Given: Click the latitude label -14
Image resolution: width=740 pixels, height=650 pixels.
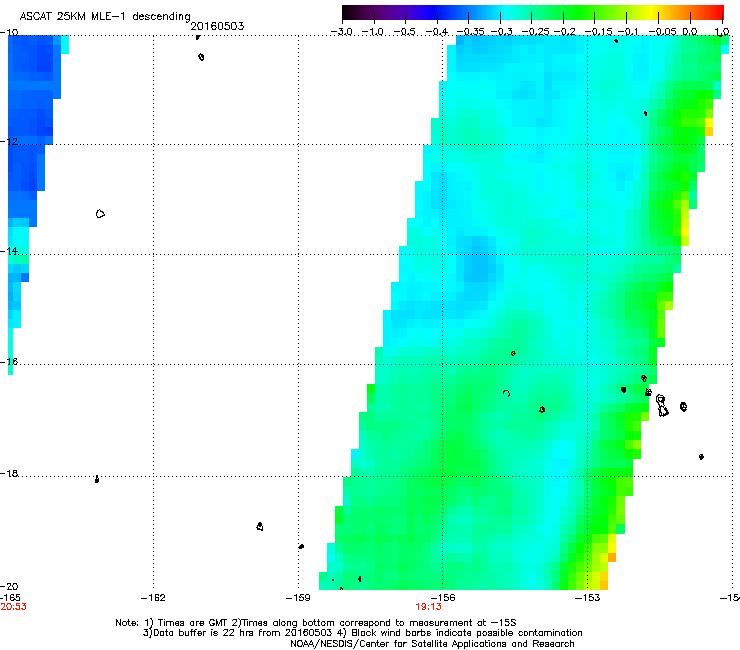Looking at the screenshot, I should 9,251.
